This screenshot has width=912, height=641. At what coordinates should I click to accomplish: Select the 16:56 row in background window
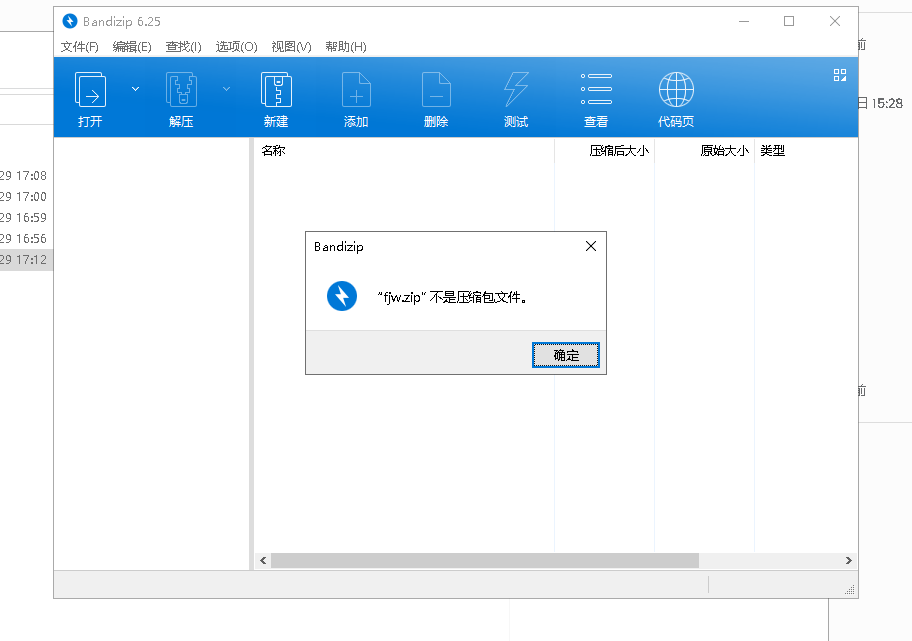26,238
